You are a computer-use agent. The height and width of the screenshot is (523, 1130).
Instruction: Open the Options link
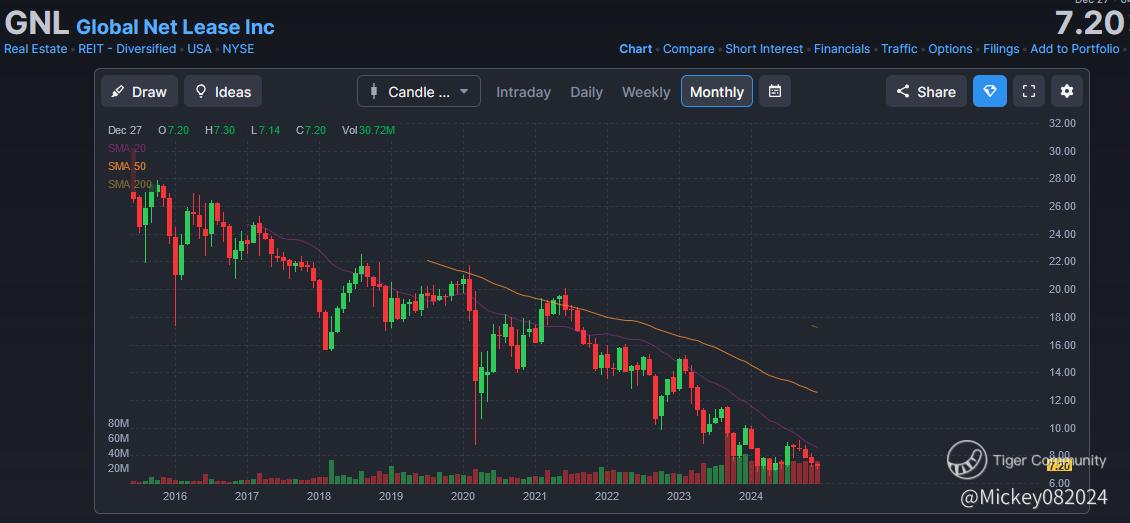(950, 49)
